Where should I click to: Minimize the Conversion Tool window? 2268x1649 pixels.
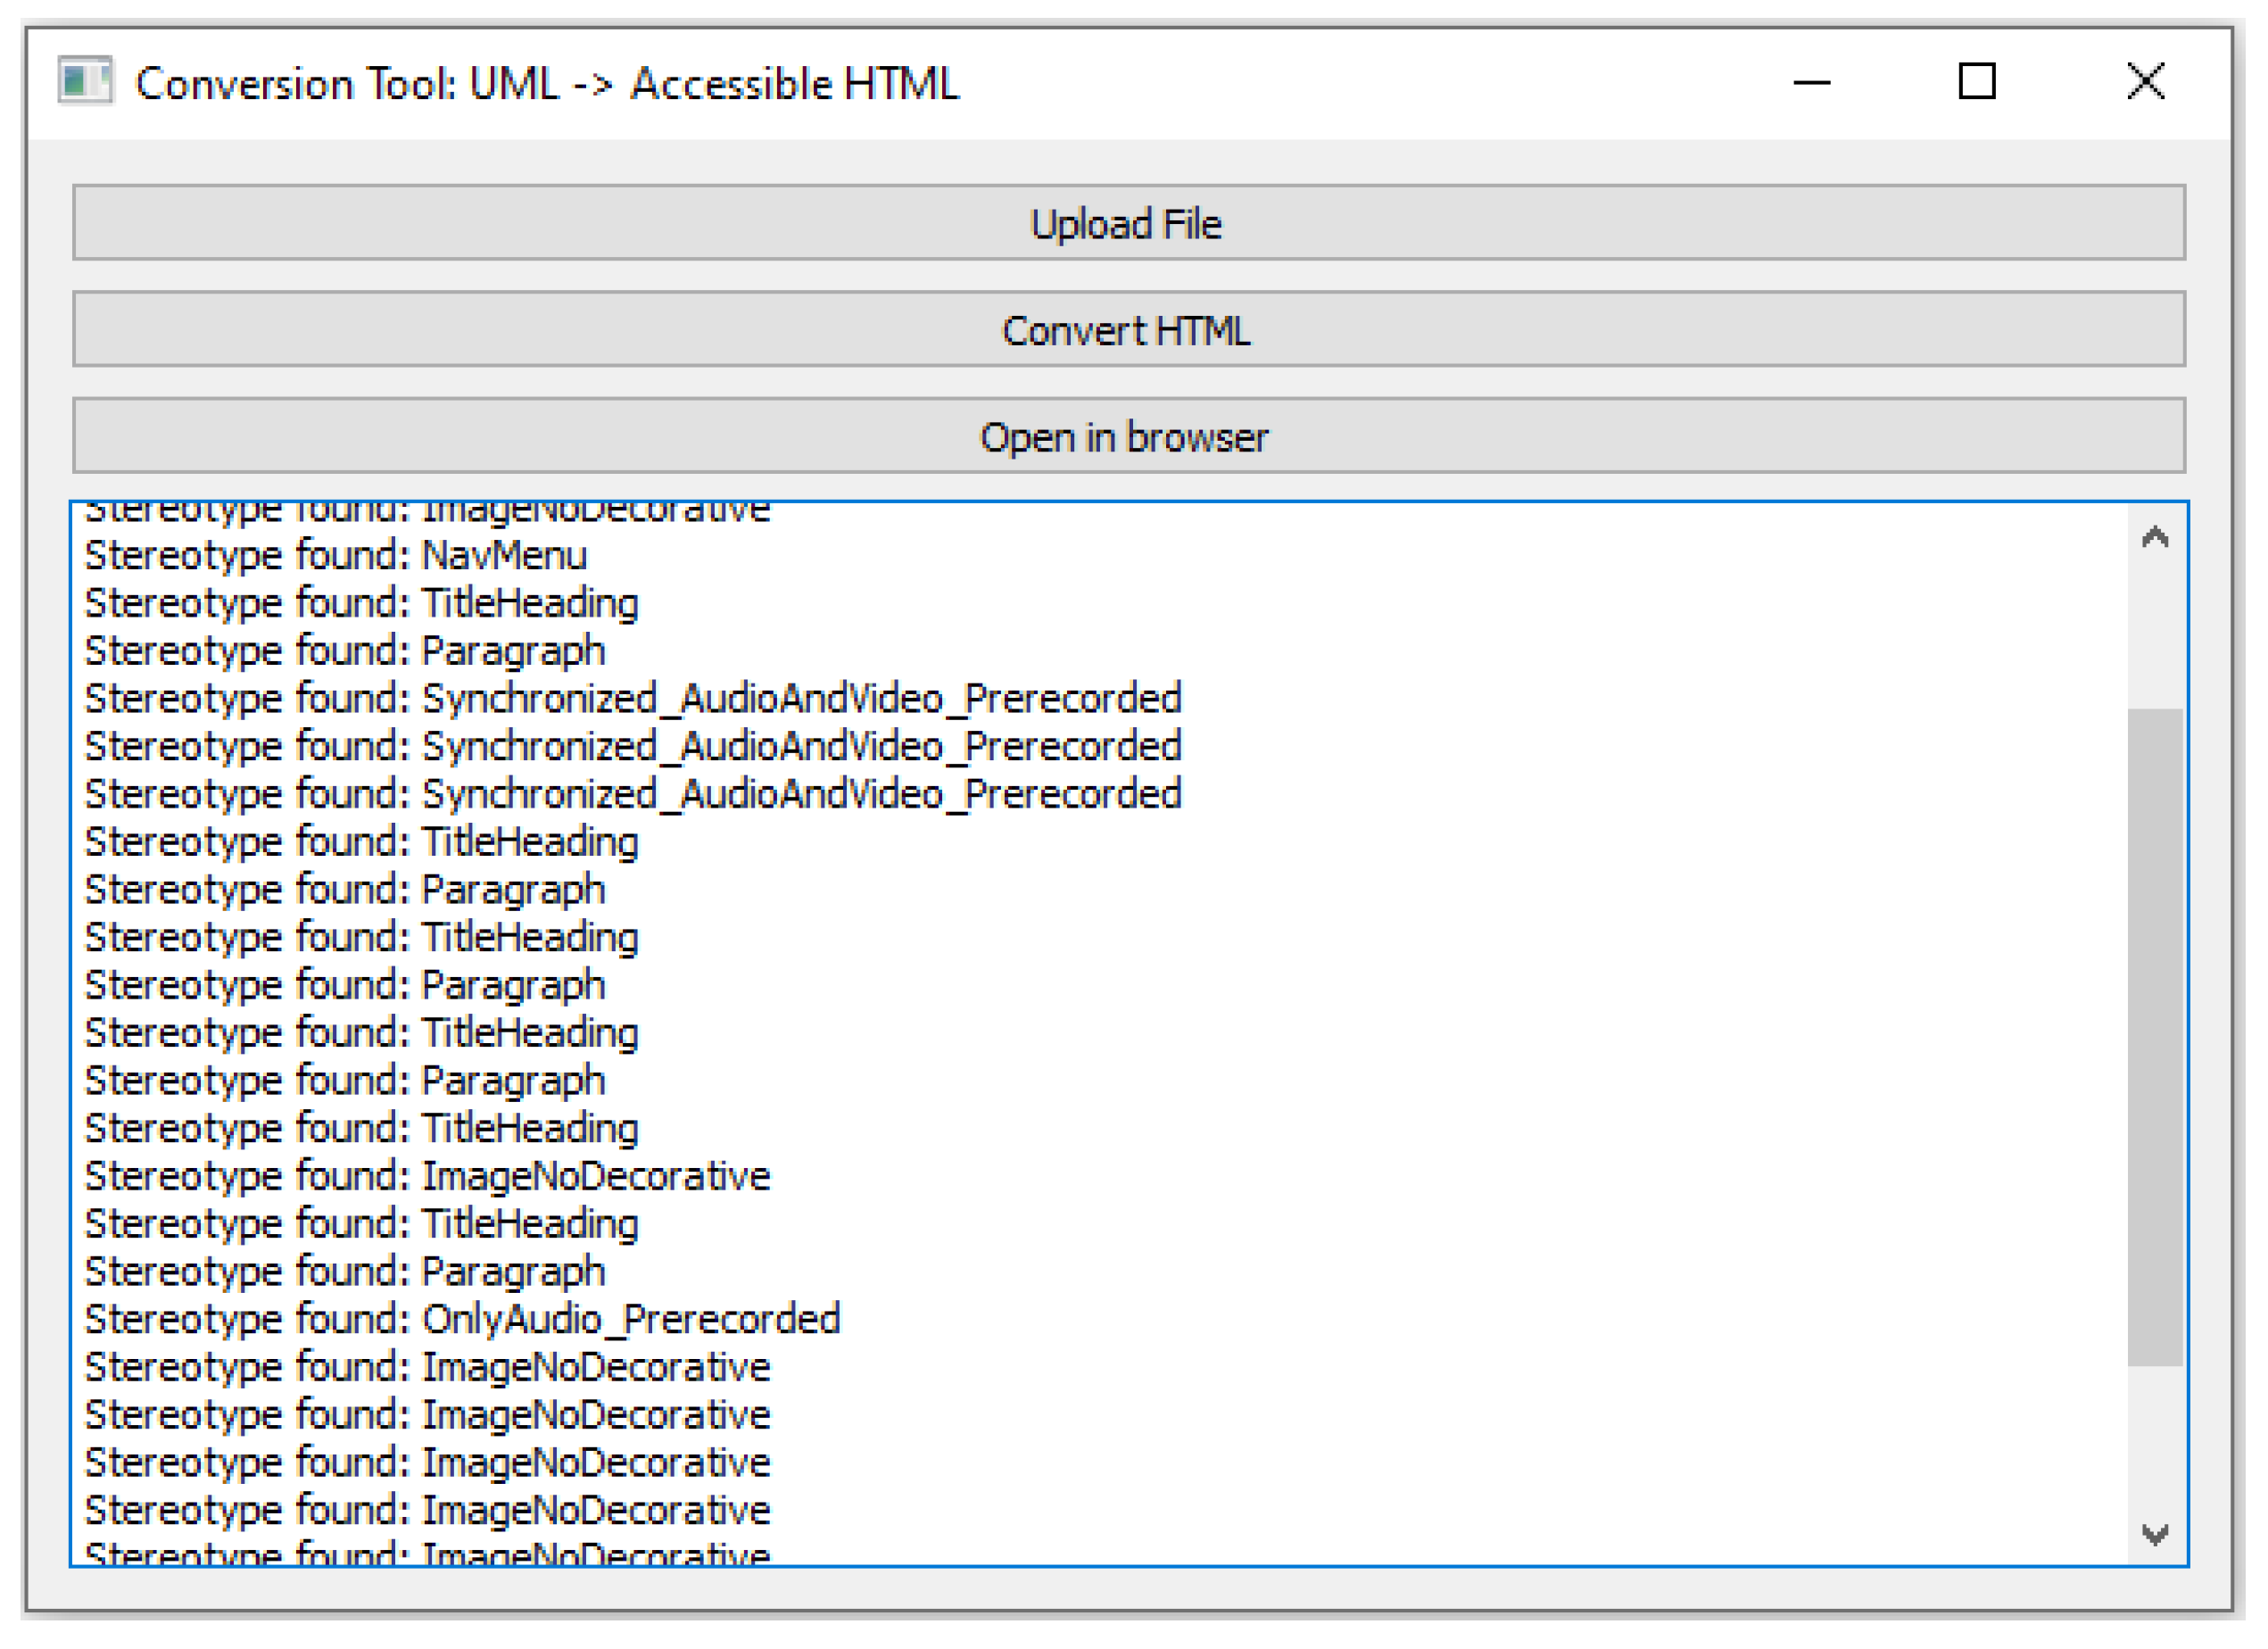coord(1811,82)
